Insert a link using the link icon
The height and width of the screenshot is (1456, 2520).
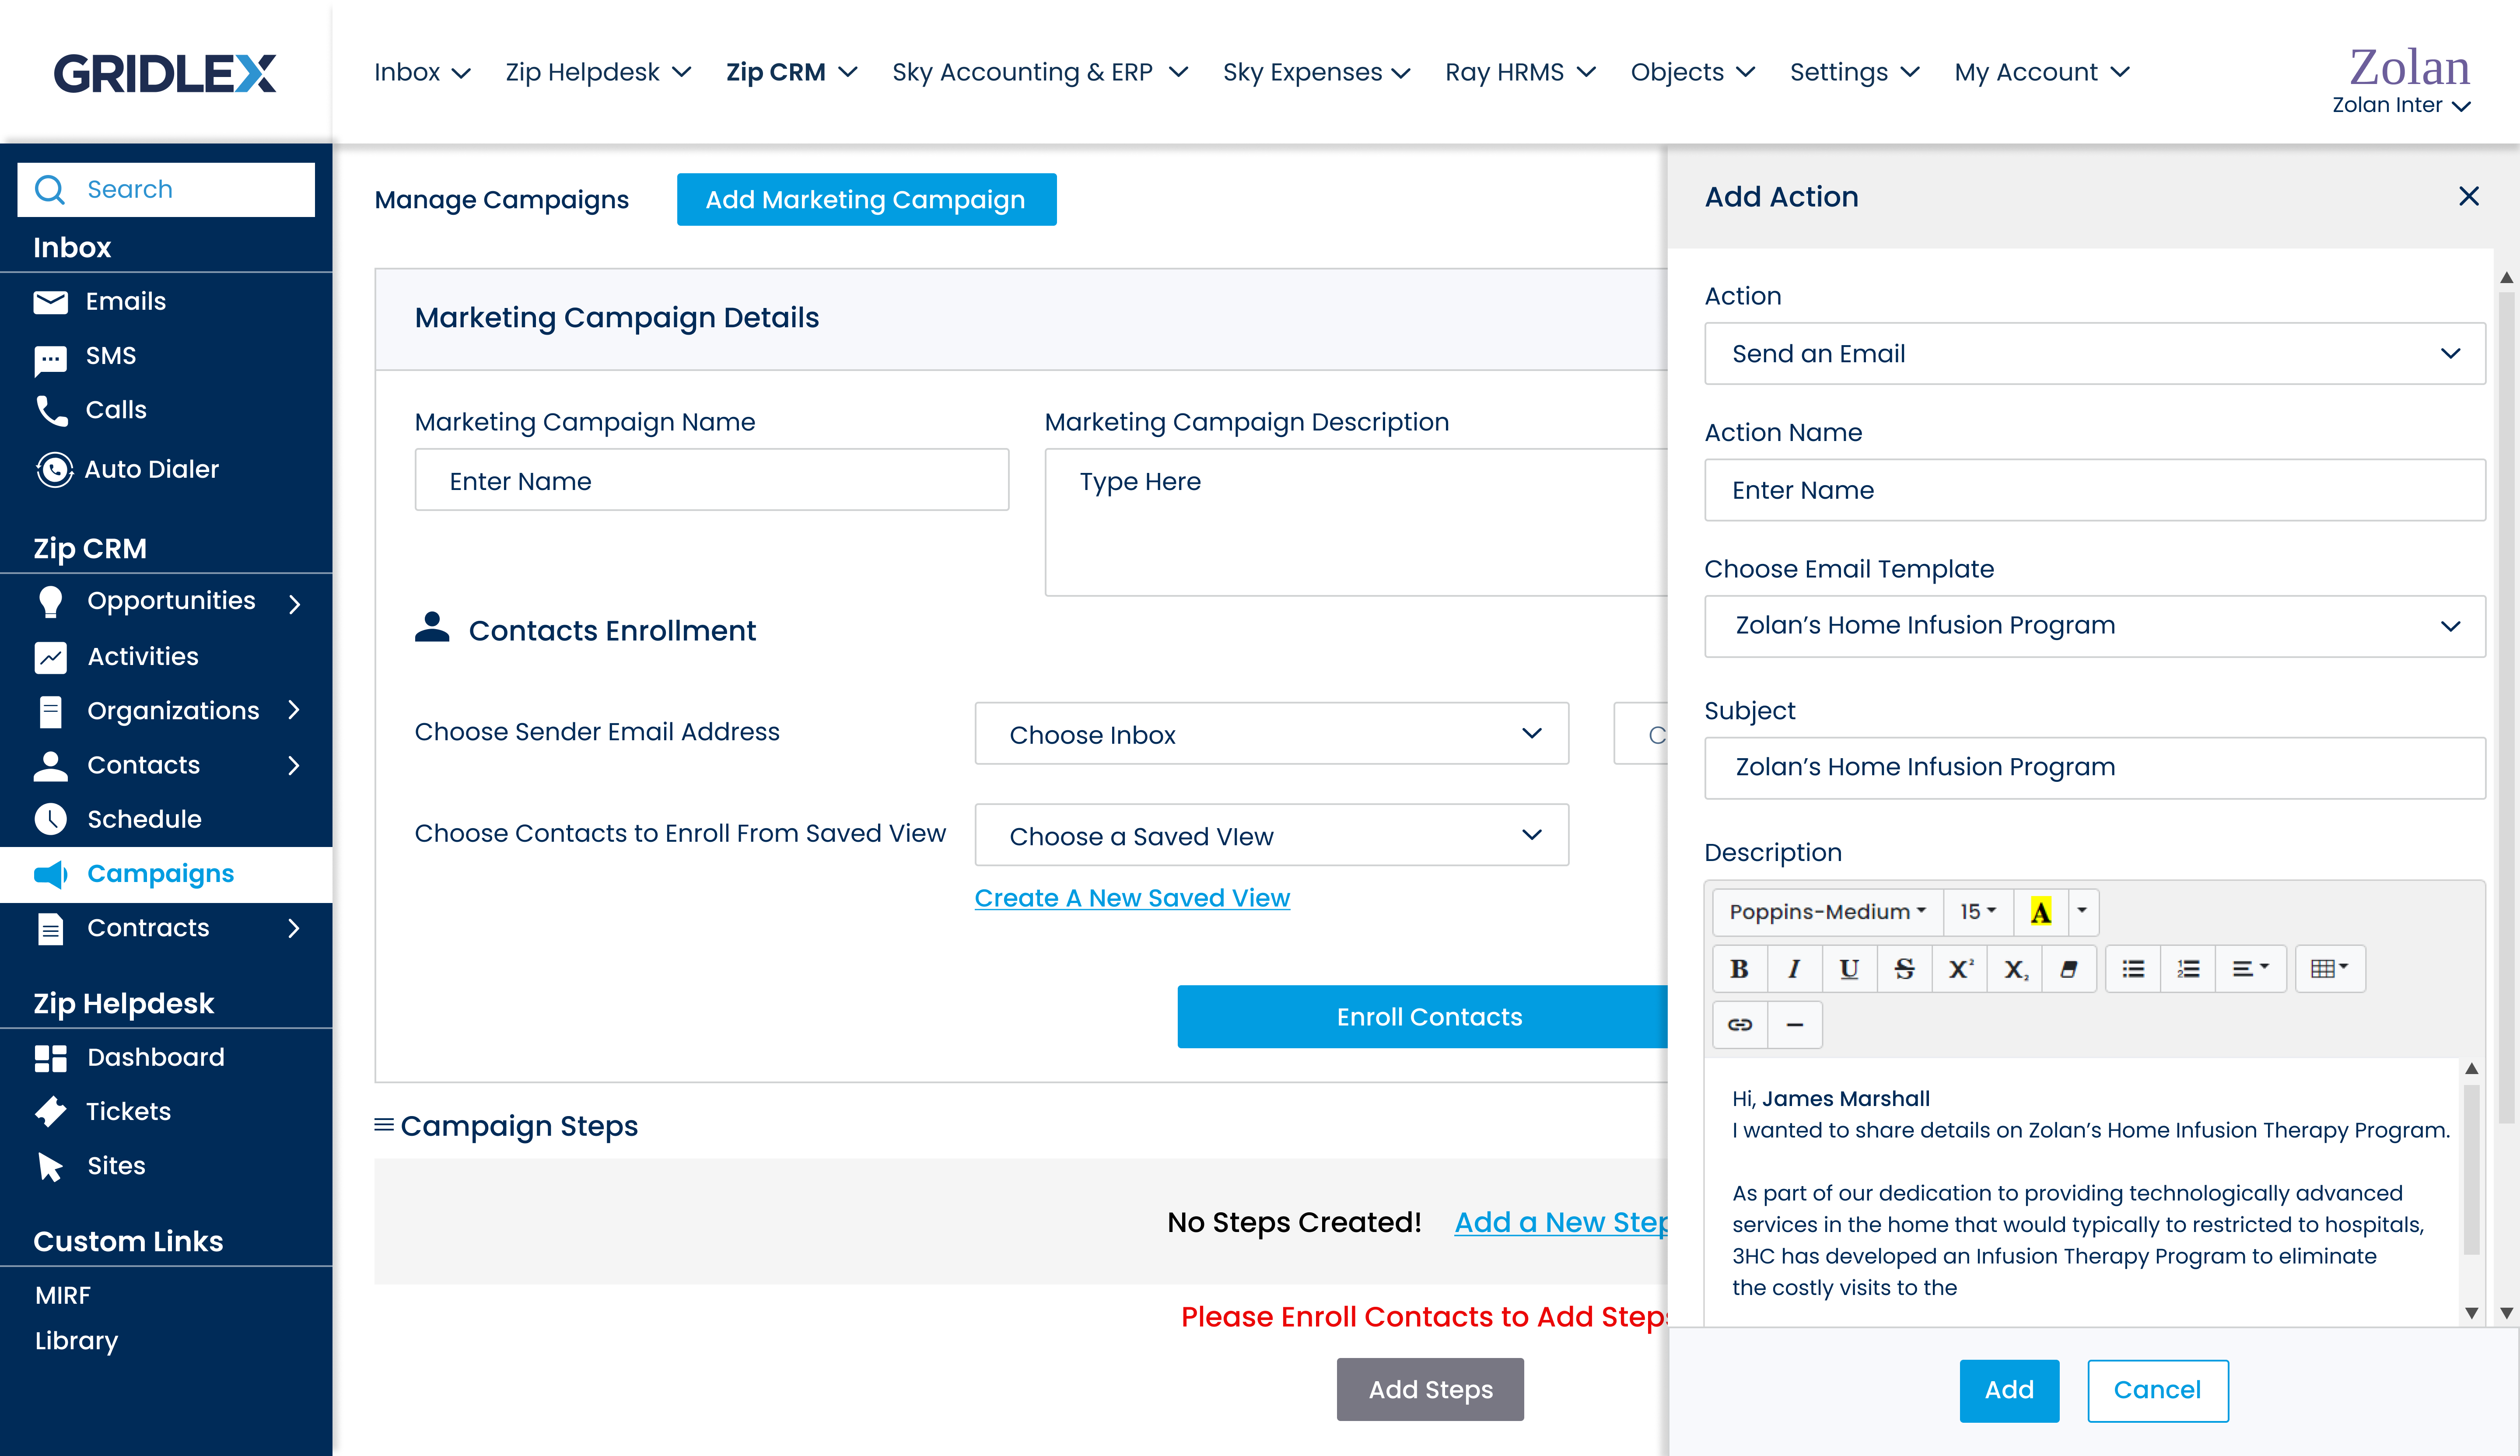(1740, 1025)
